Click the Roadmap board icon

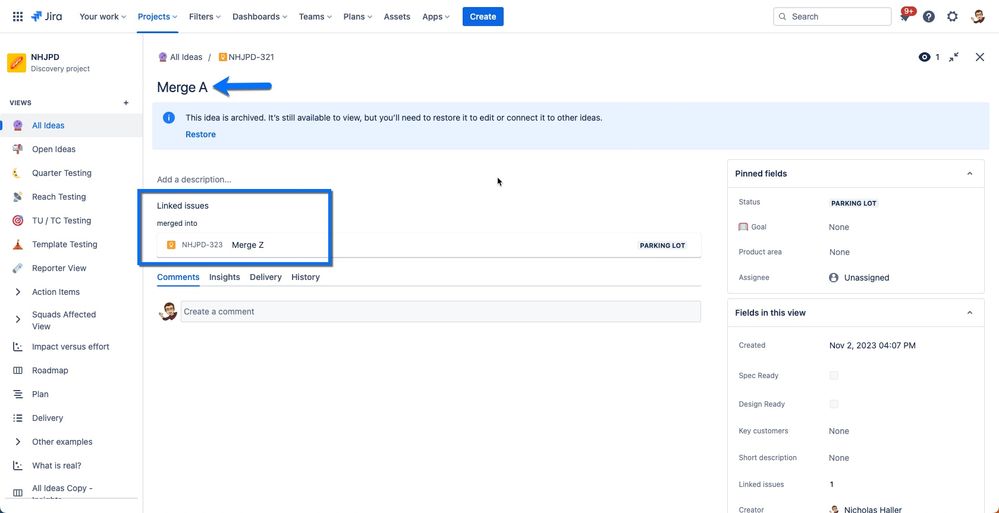[x=18, y=370]
